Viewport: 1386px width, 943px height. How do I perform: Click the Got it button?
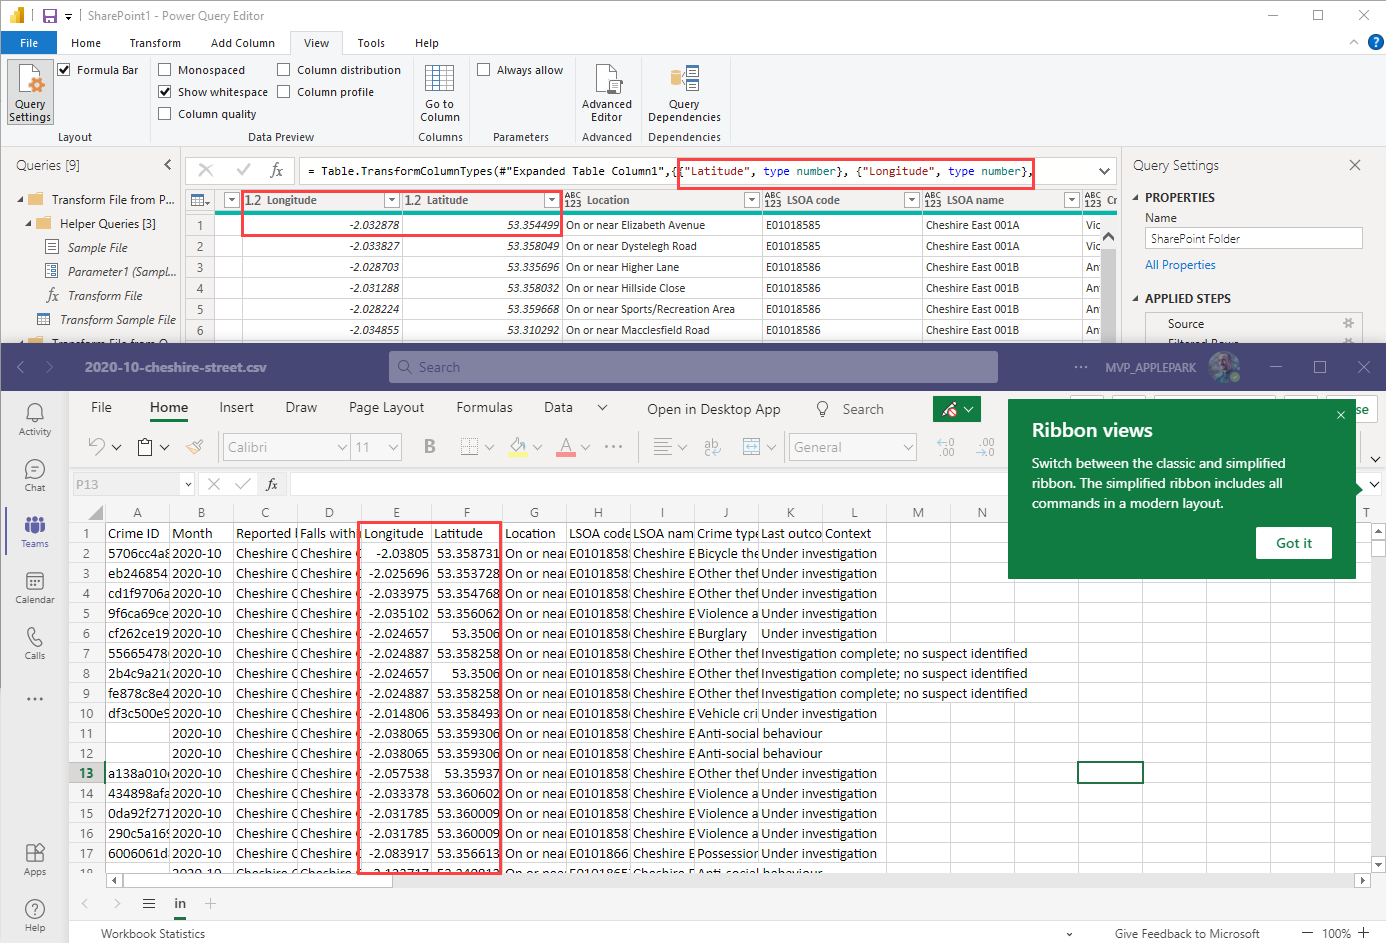coord(1293,543)
